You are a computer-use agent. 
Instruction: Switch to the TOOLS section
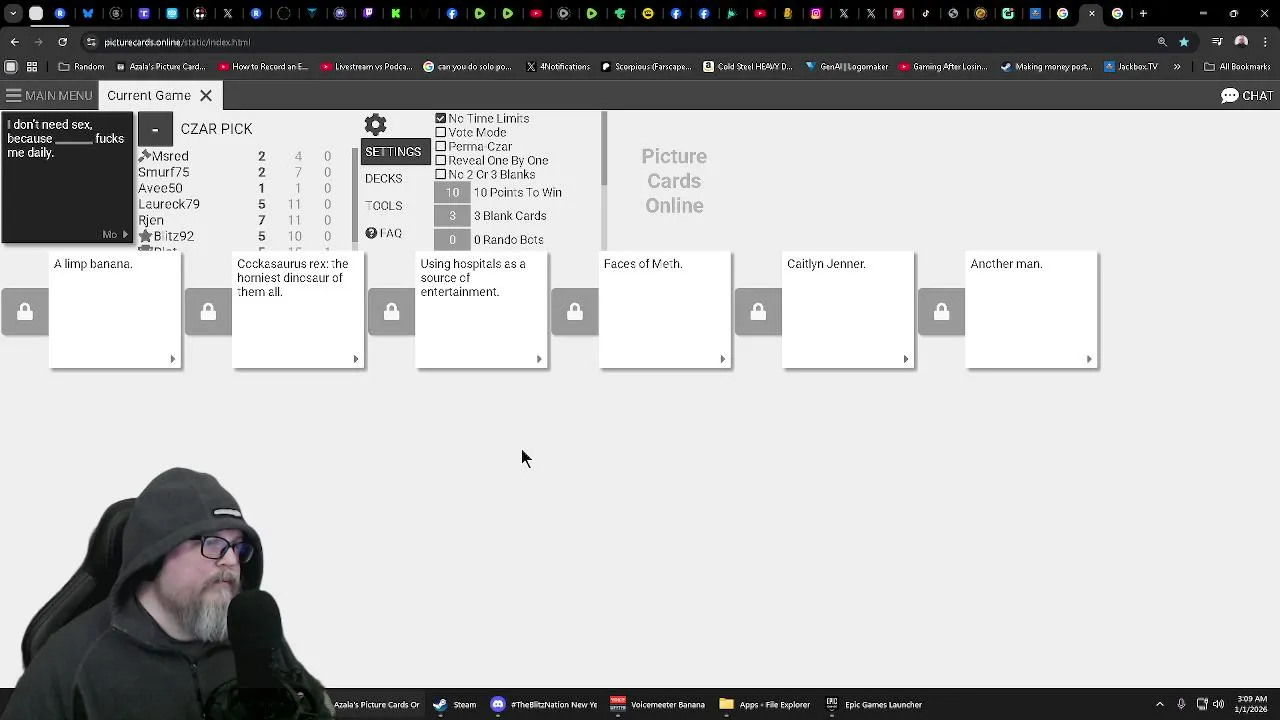pyautogui.click(x=384, y=205)
